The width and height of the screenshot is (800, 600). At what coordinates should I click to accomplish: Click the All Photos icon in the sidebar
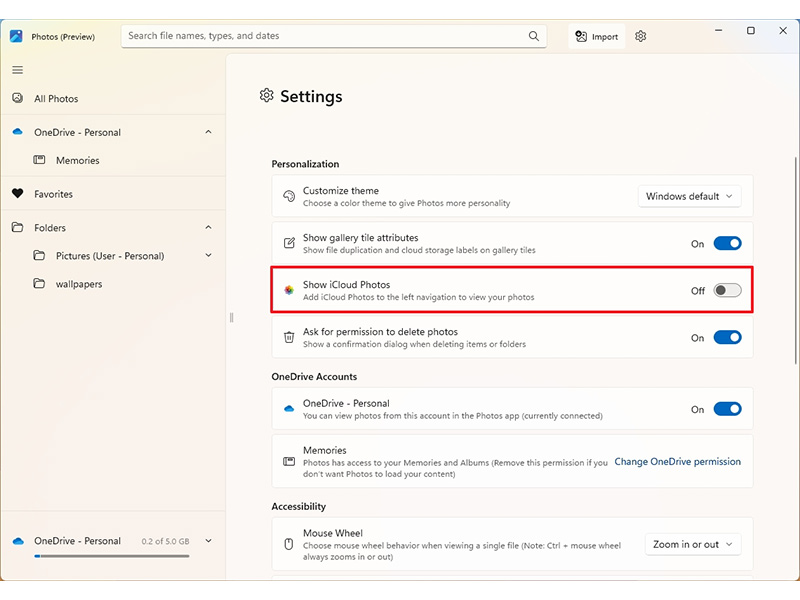(x=17, y=98)
